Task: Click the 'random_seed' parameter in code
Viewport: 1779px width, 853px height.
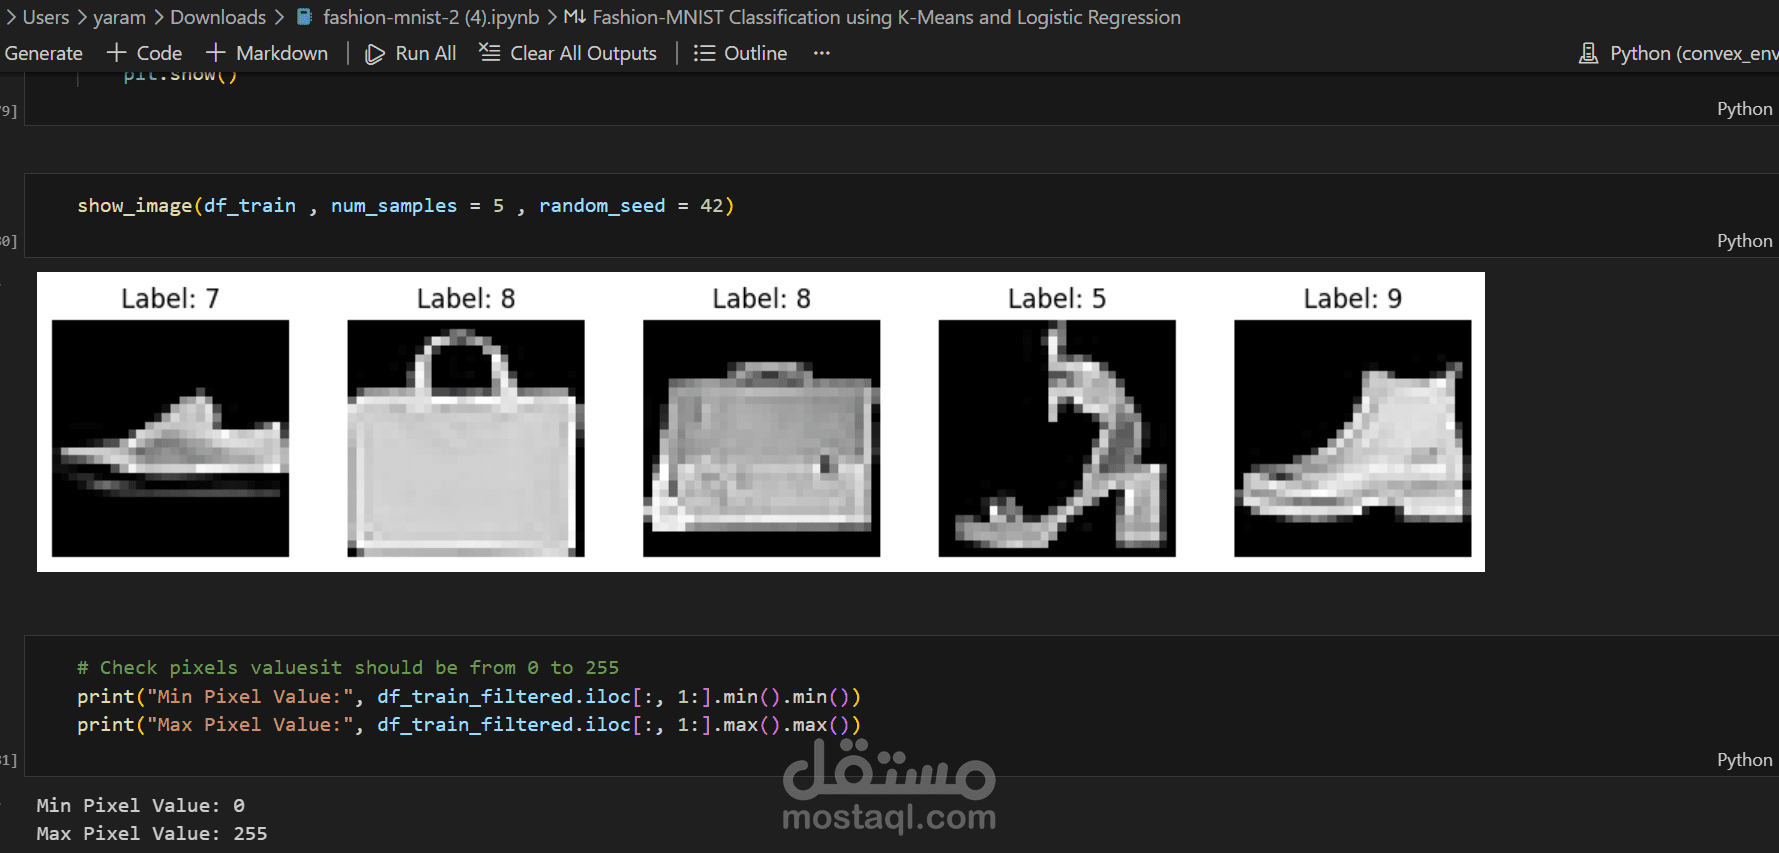Action: point(602,206)
